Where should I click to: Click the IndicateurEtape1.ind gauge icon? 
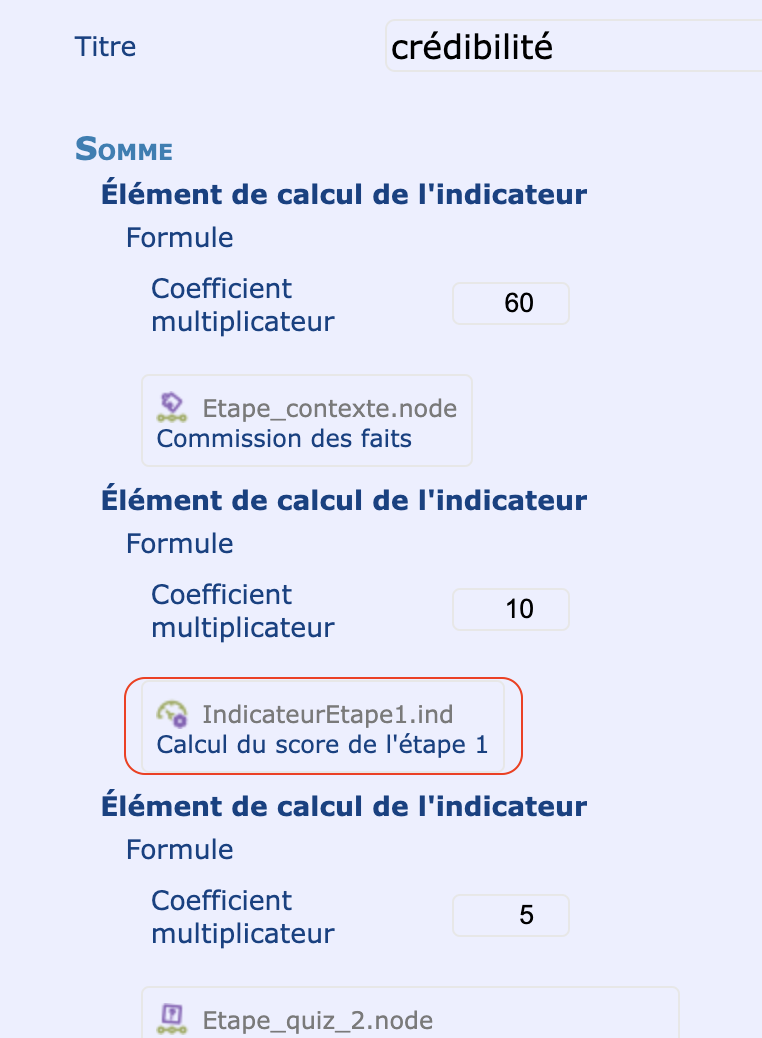pyautogui.click(x=171, y=714)
